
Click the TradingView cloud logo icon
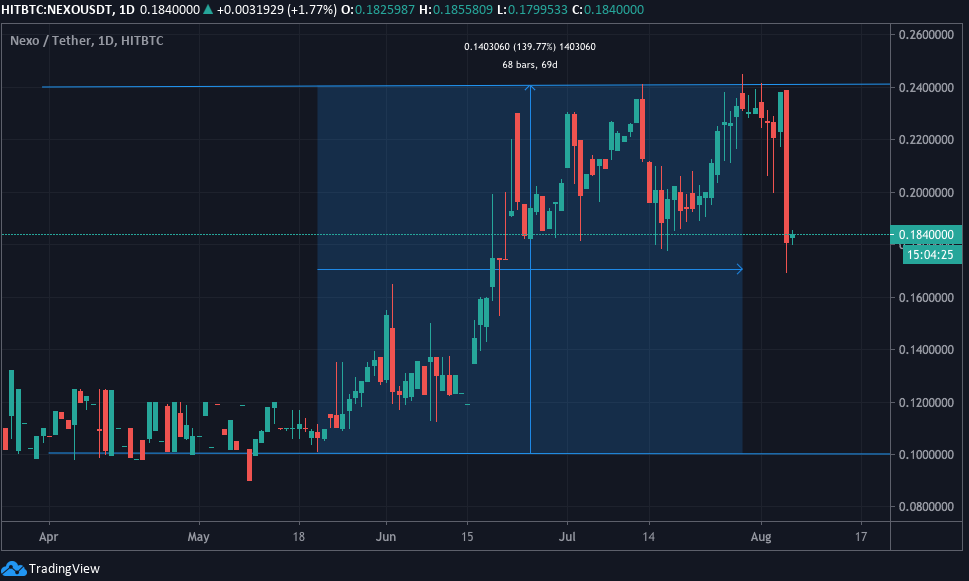[x=15, y=568]
